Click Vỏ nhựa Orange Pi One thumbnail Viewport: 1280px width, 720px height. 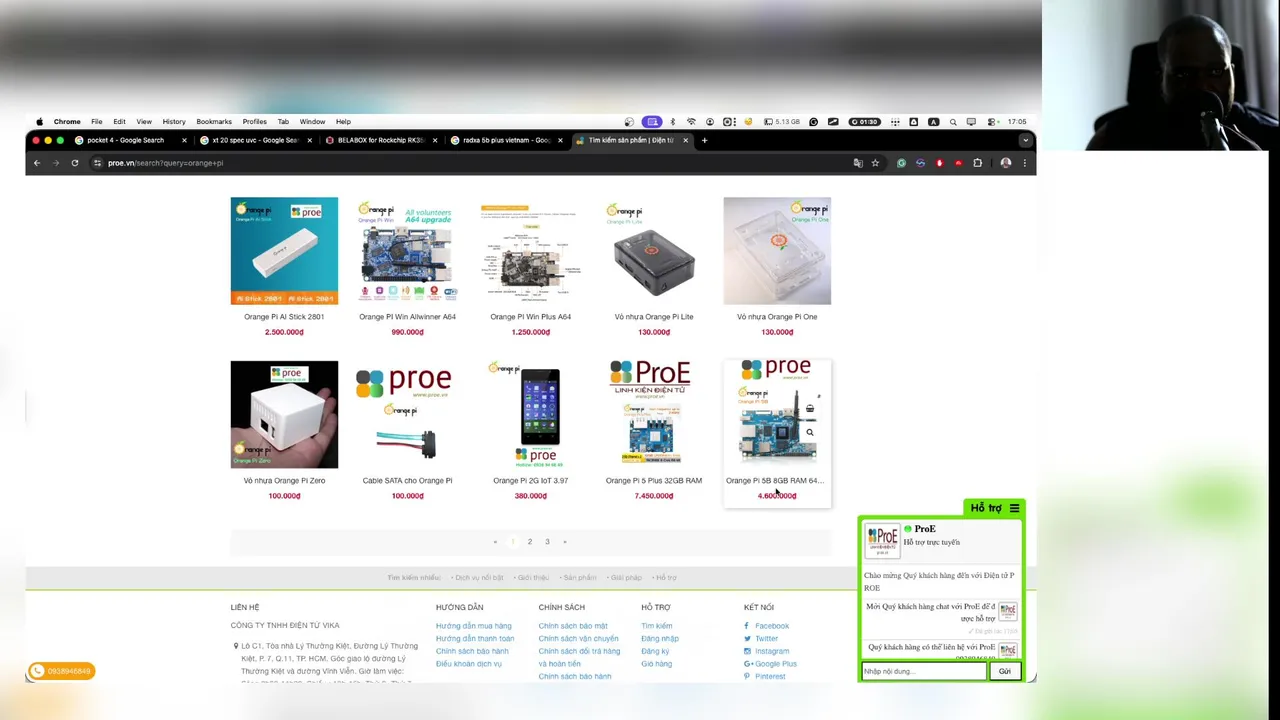[x=777, y=251]
